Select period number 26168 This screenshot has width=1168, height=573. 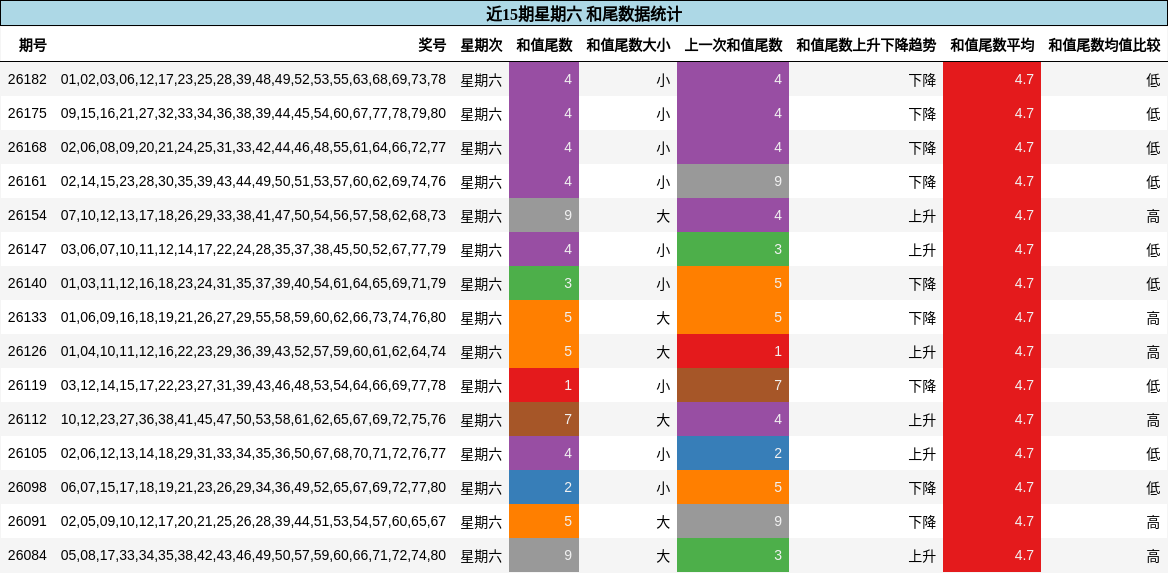tap(28, 148)
